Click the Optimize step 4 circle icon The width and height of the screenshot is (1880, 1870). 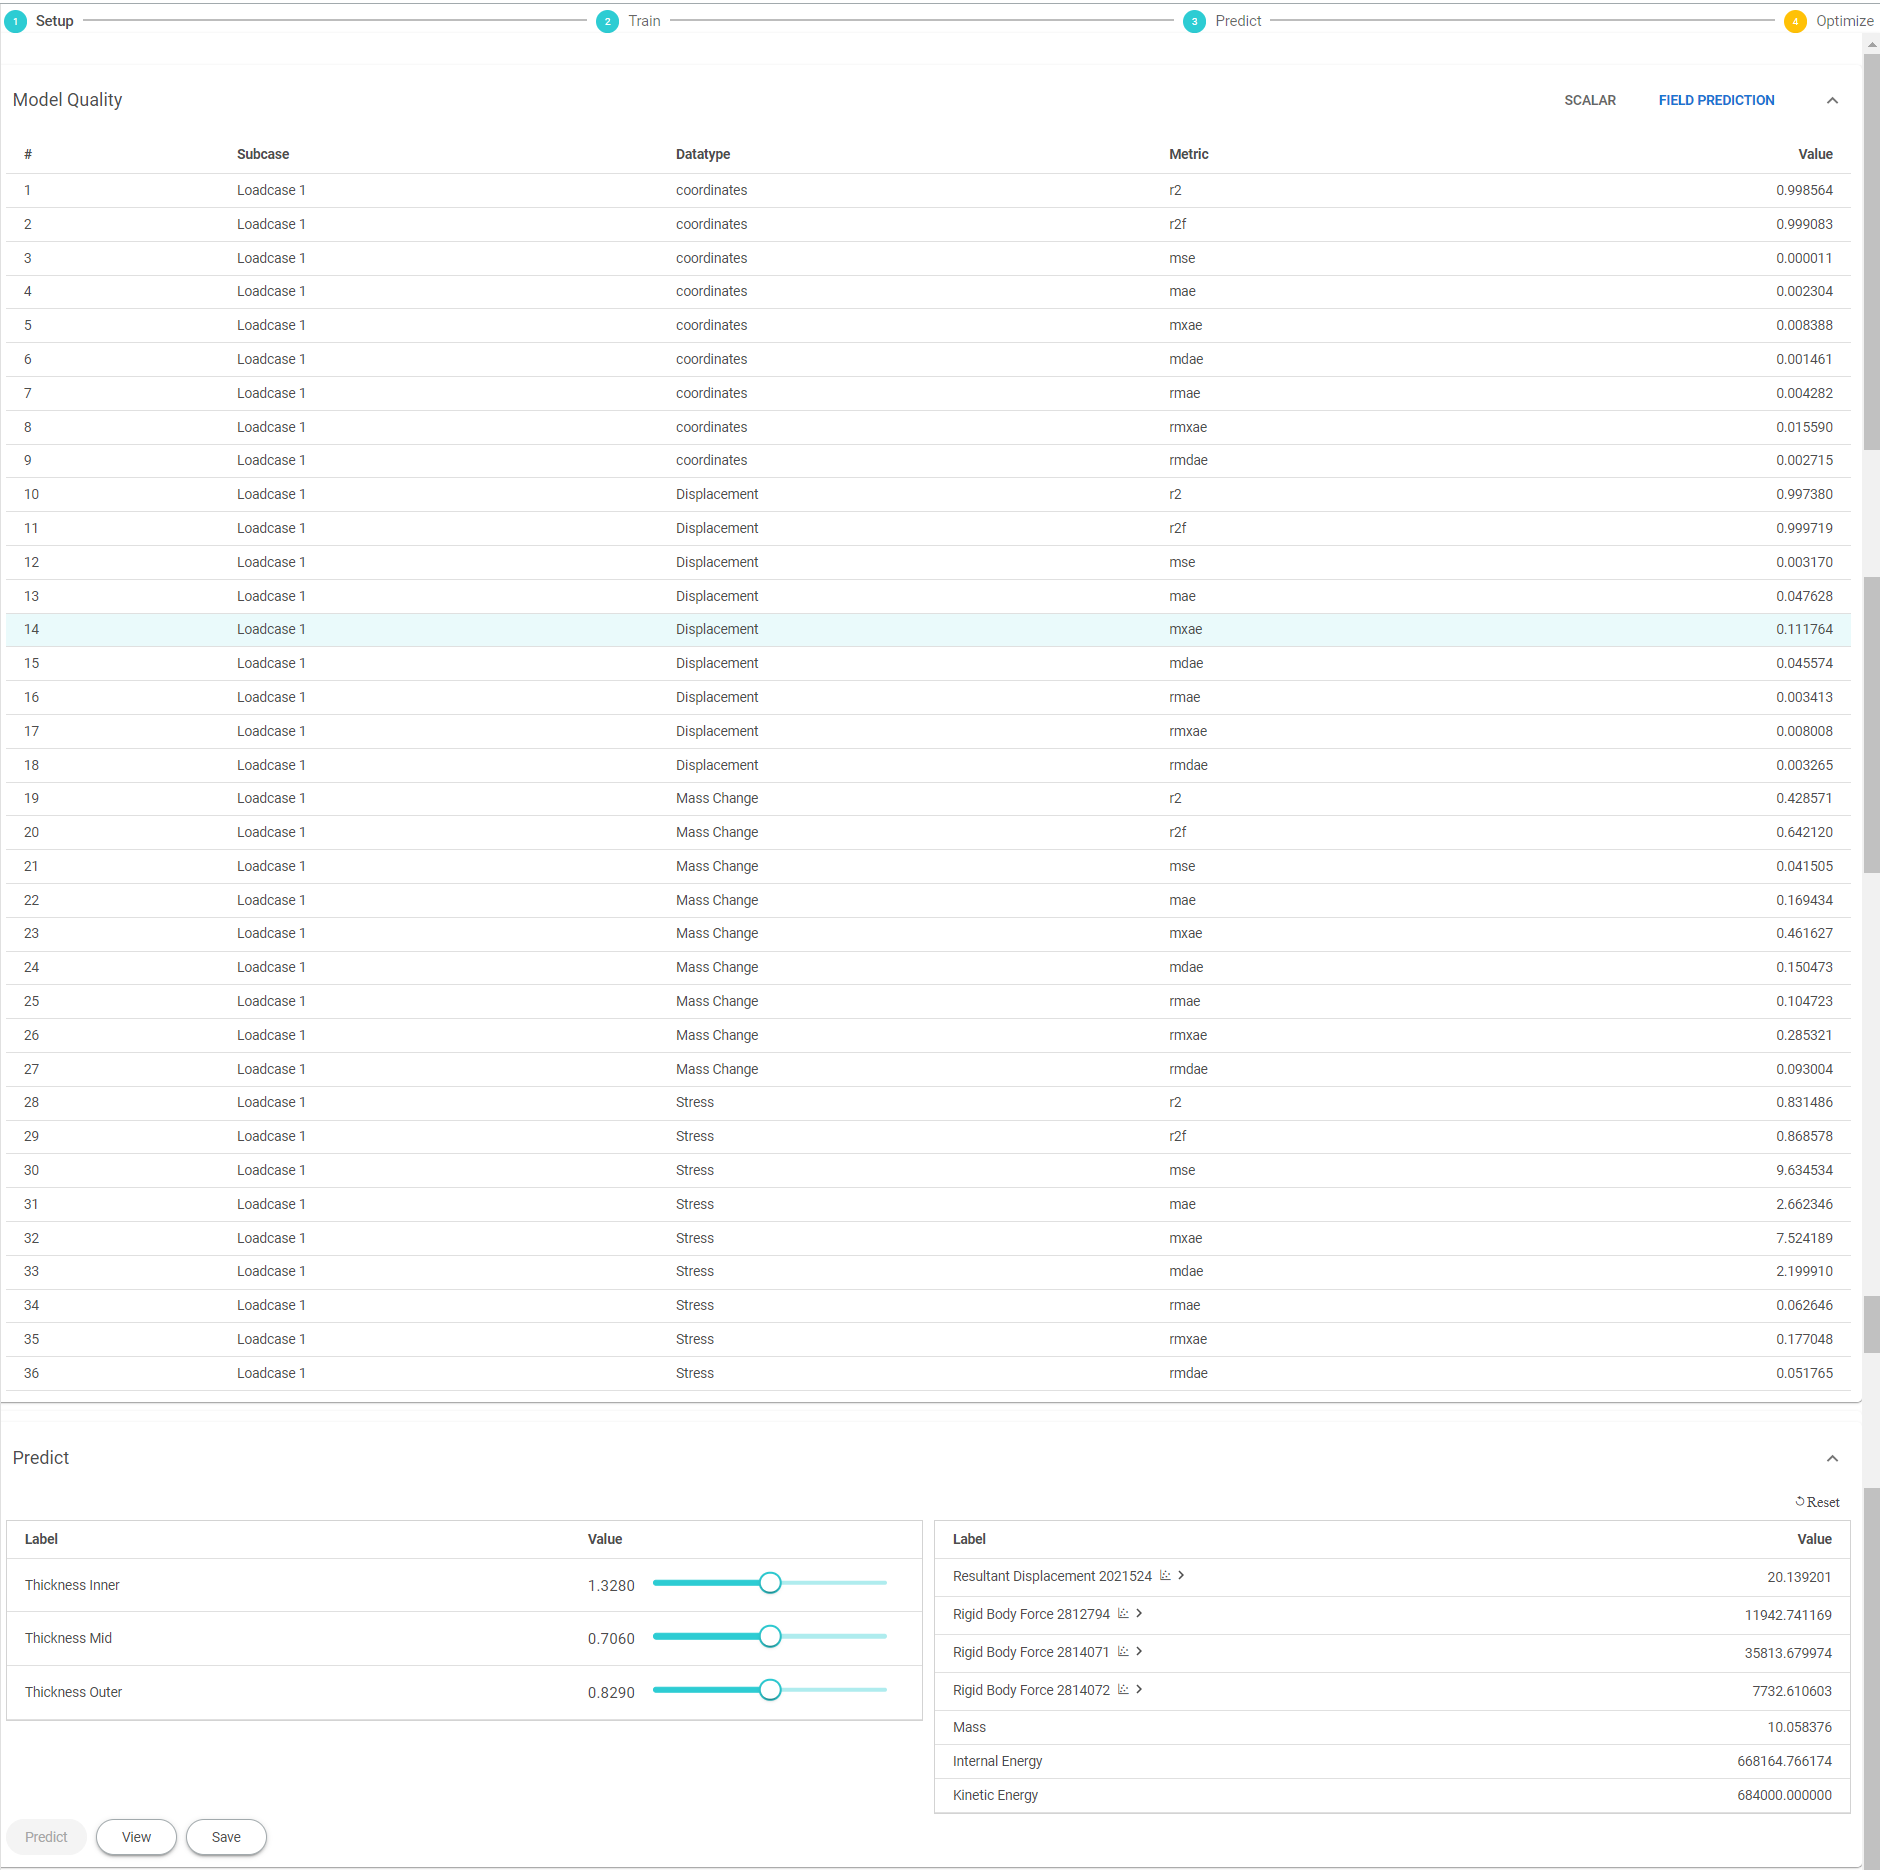click(x=1795, y=21)
